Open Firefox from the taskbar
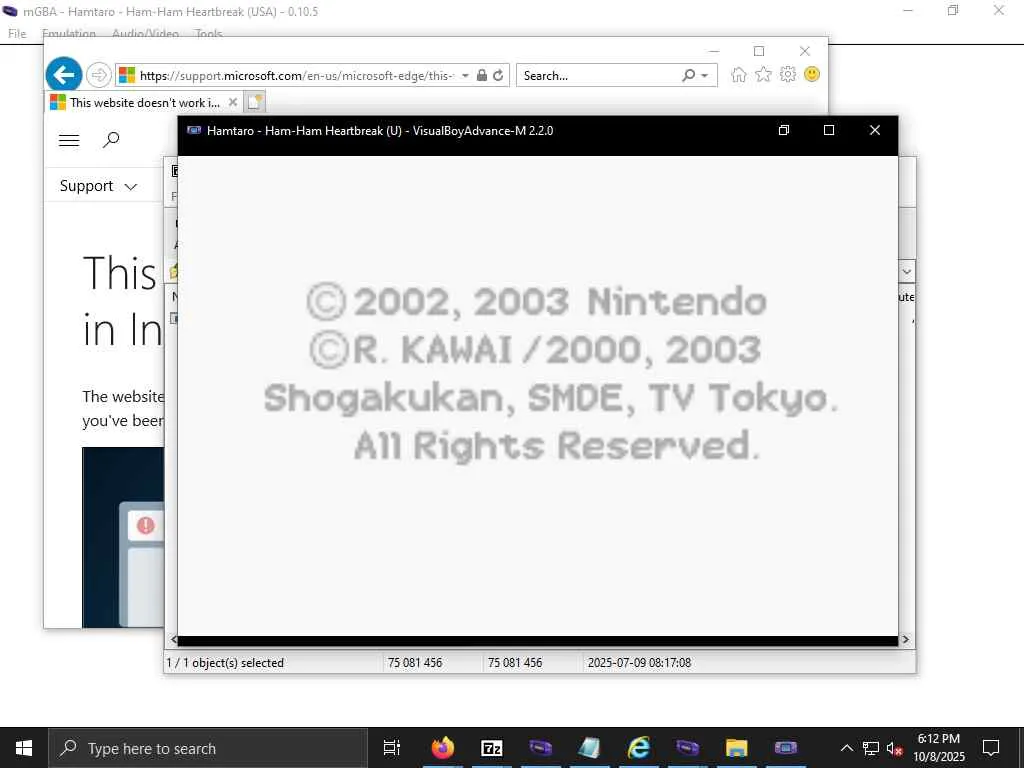The width and height of the screenshot is (1024, 768). tap(442, 748)
